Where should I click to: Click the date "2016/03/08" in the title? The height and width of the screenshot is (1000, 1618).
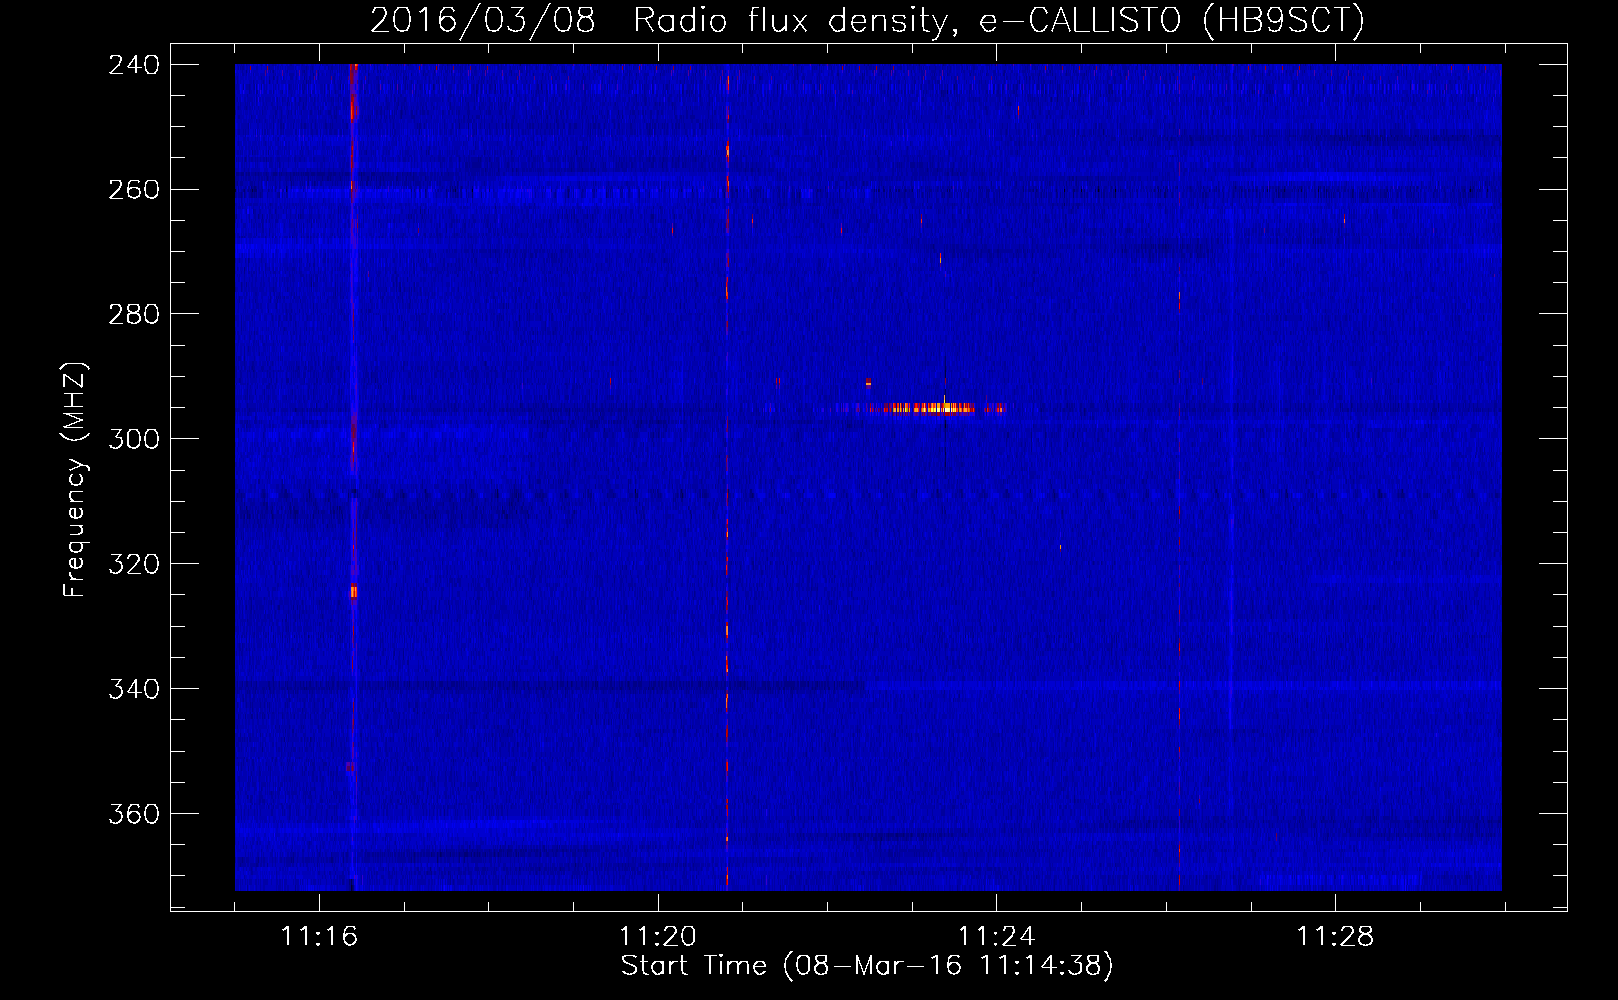(x=483, y=21)
